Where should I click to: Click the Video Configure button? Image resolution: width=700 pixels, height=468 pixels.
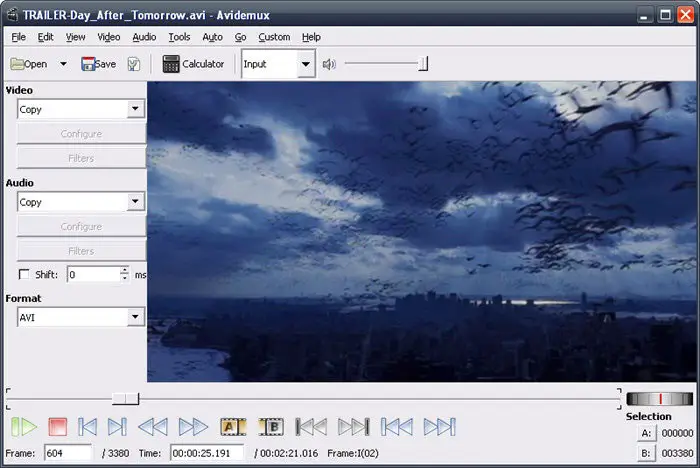(x=81, y=134)
